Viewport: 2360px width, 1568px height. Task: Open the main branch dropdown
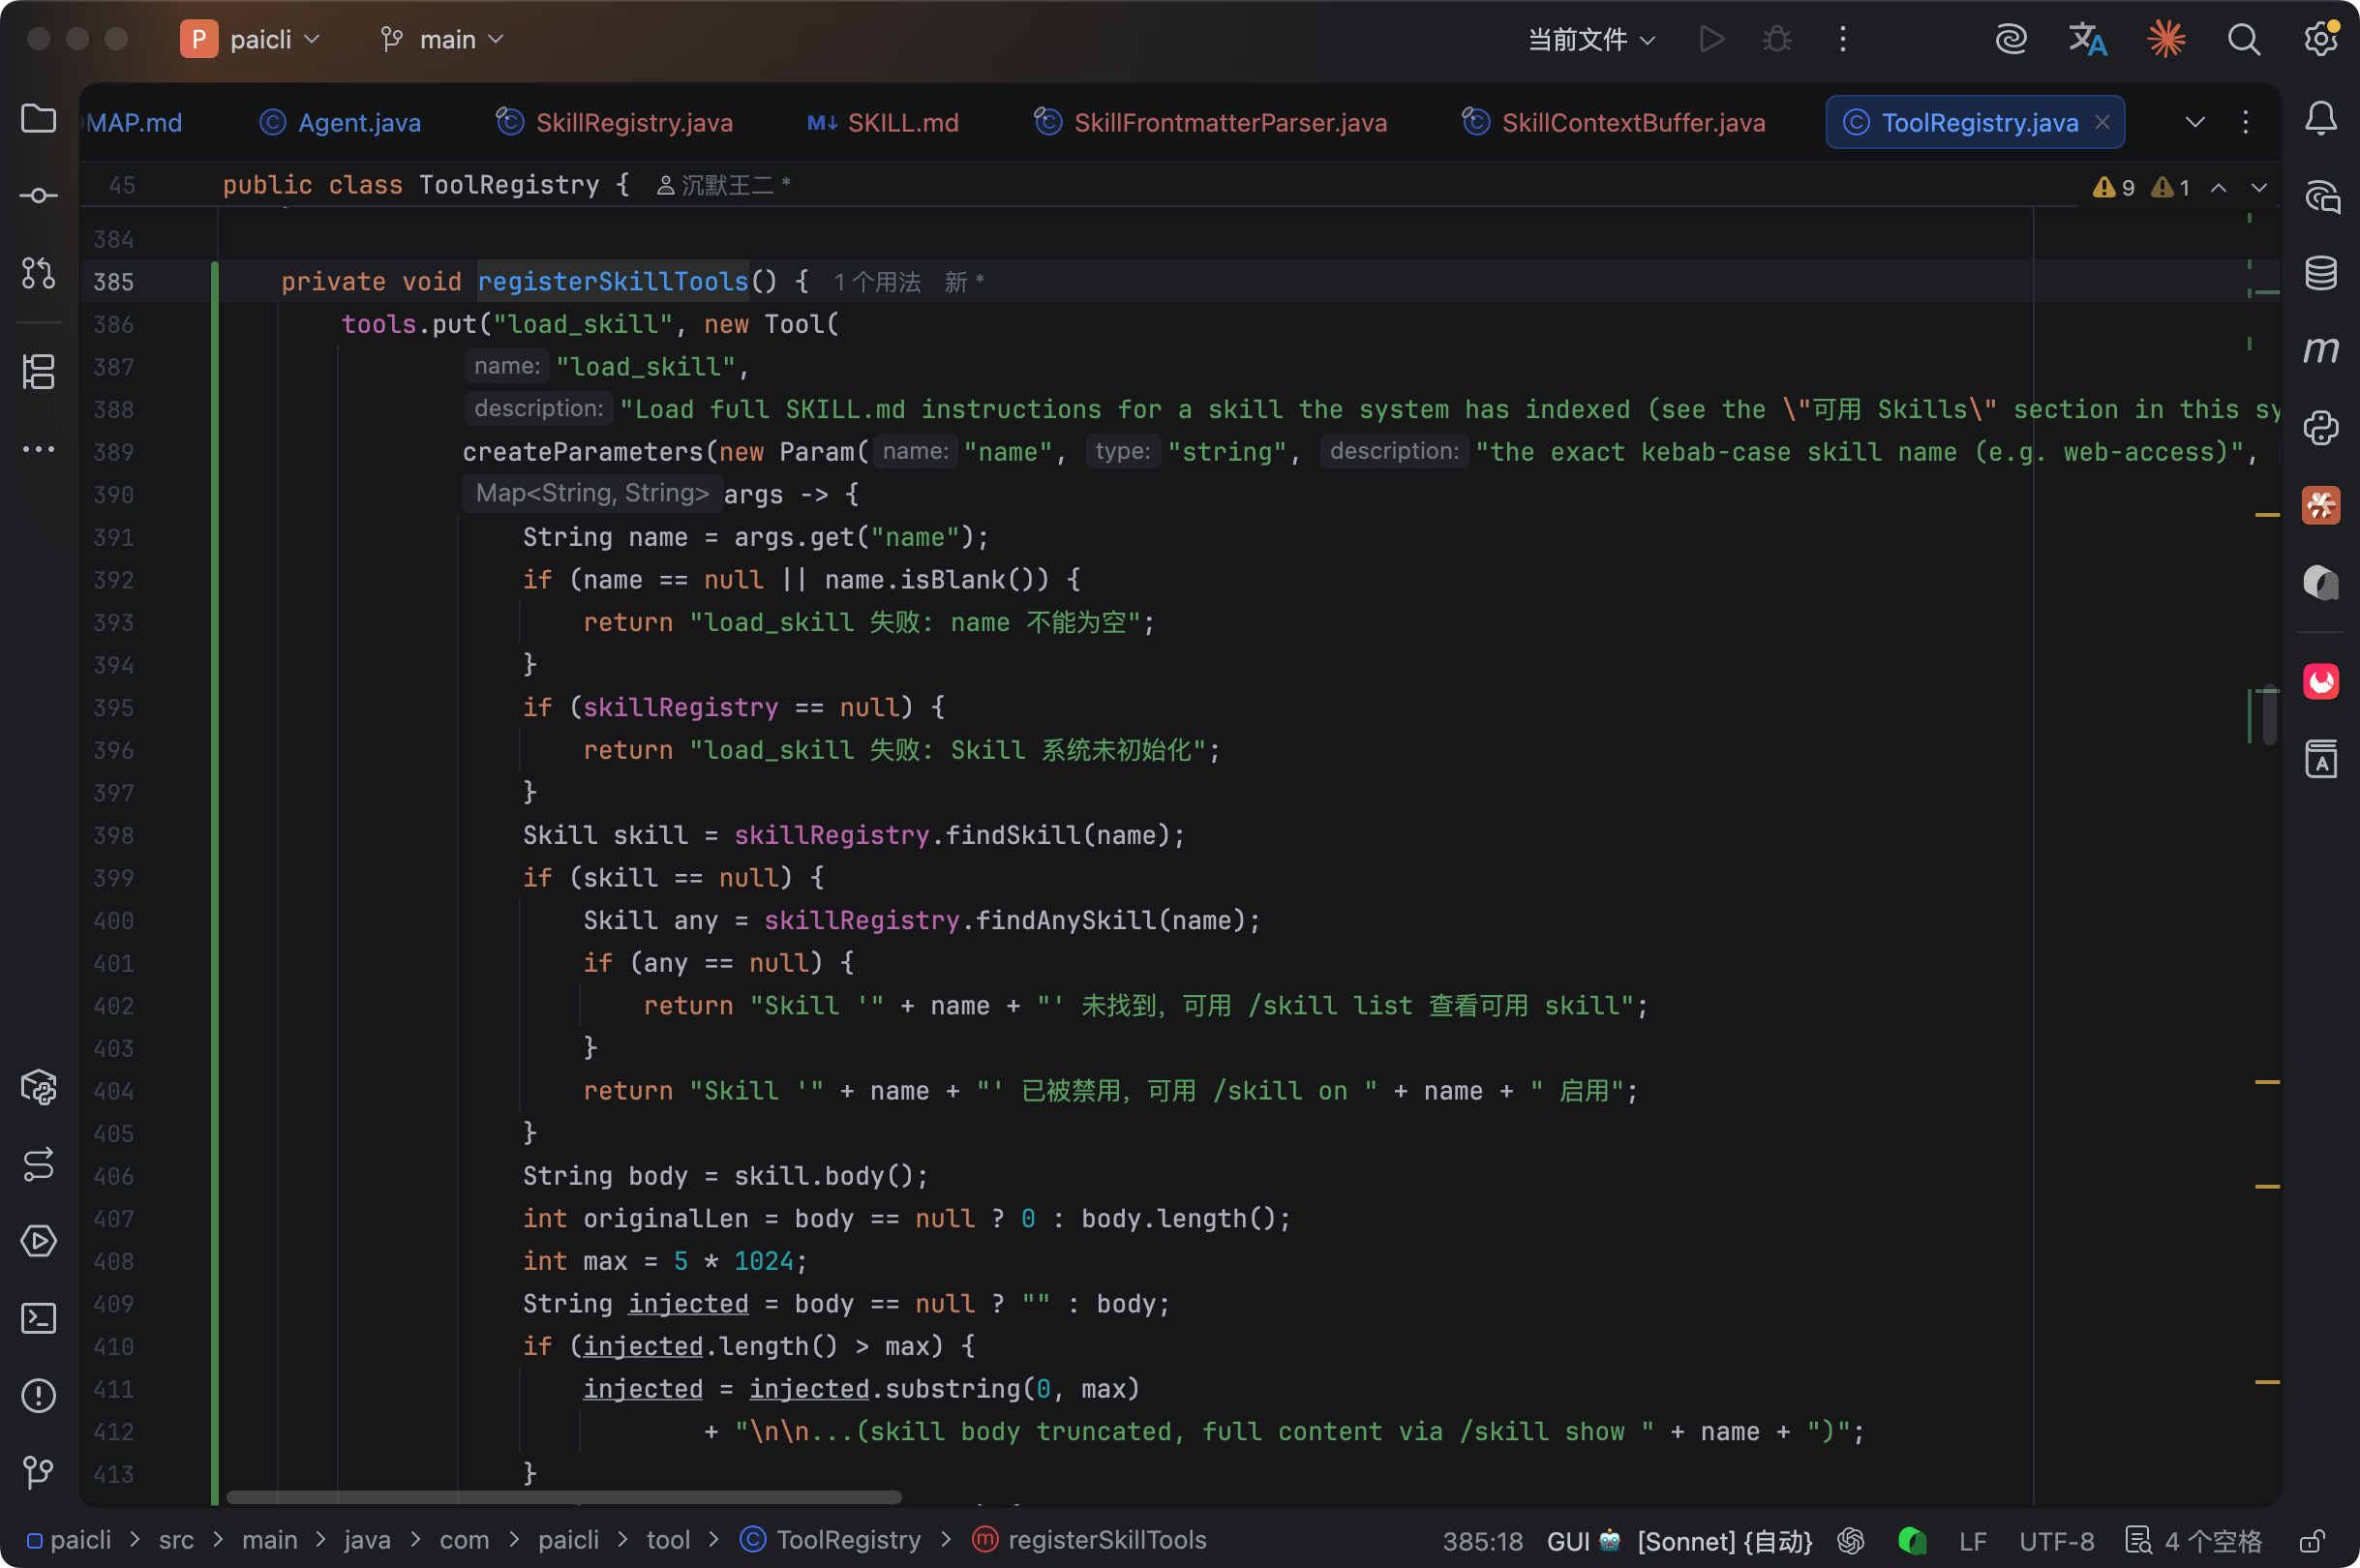(x=441, y=39)
